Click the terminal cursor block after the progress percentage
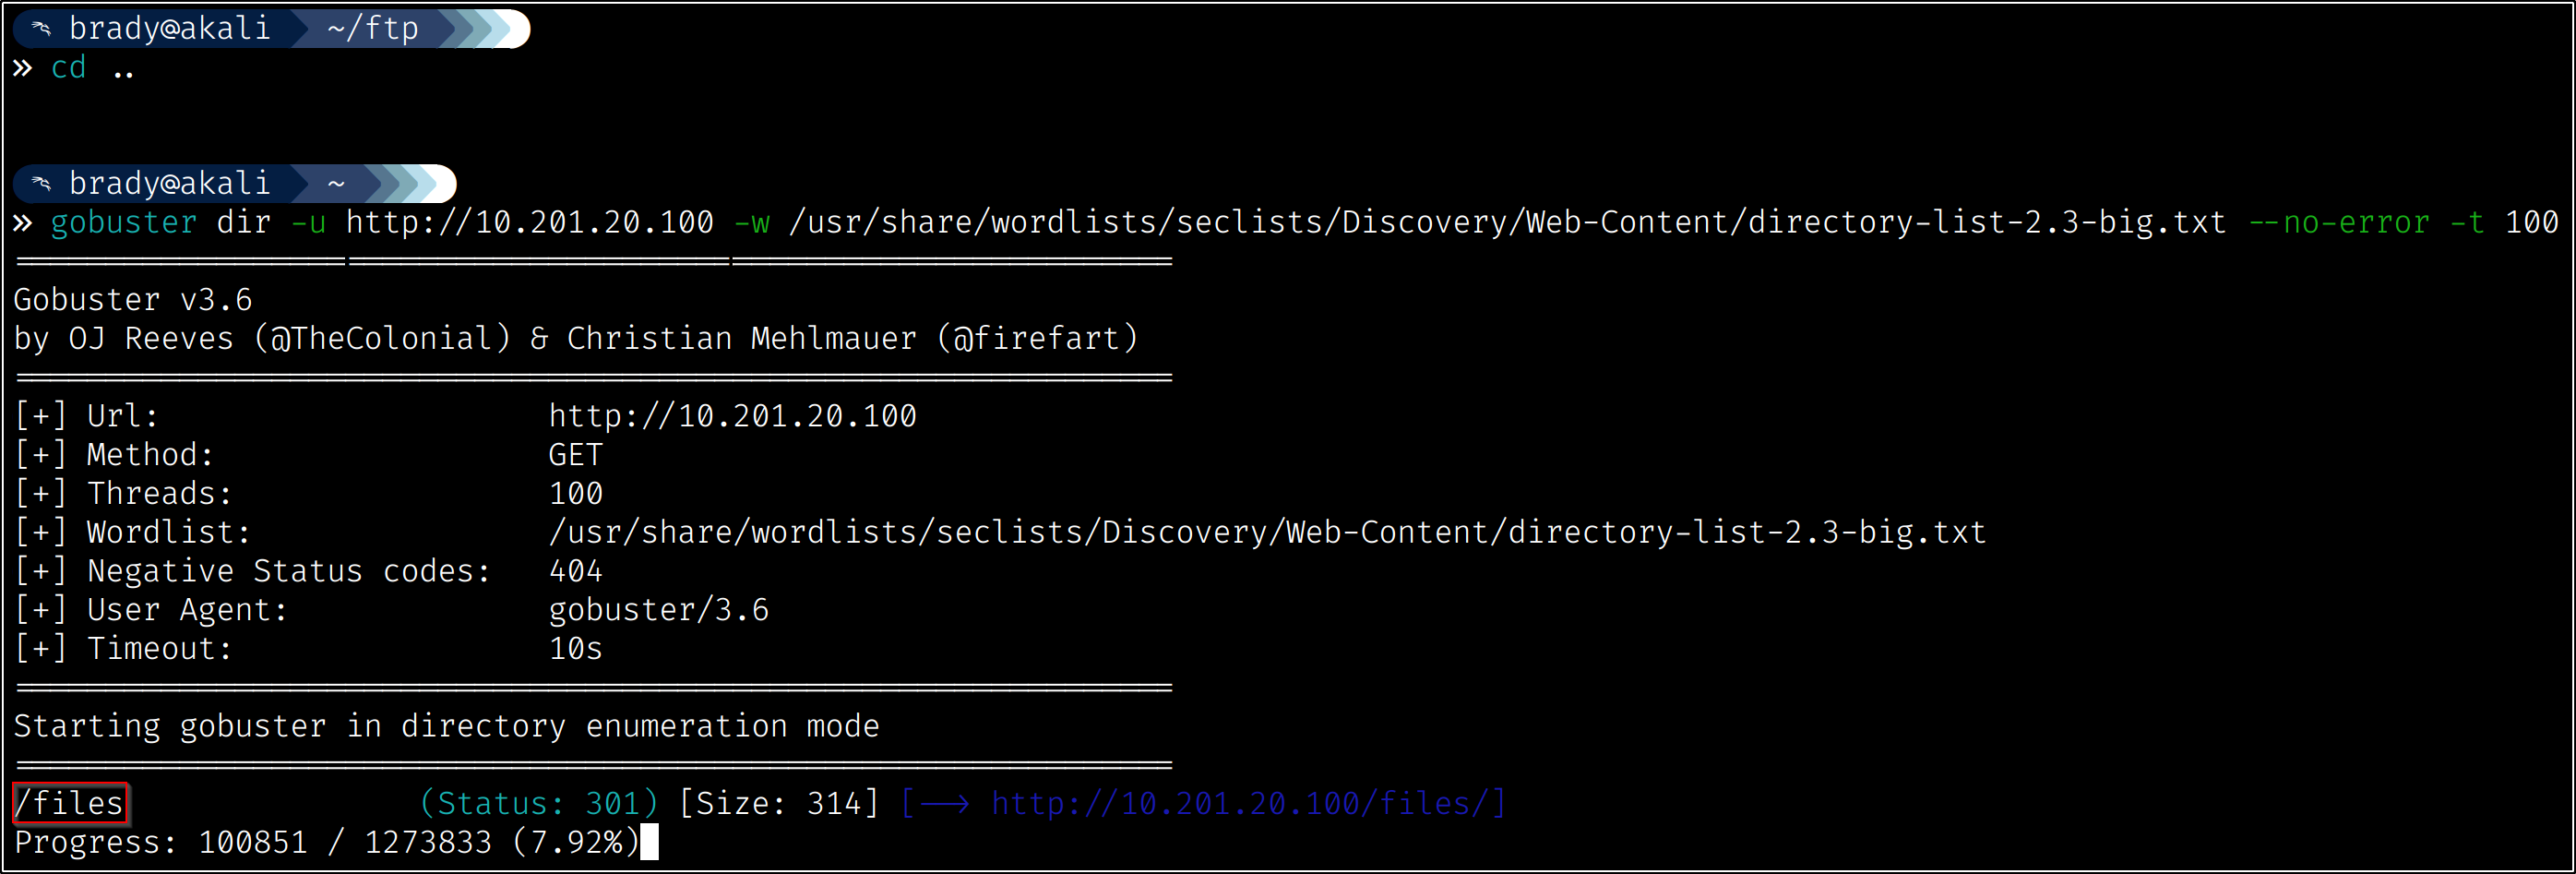 (649, 843)
